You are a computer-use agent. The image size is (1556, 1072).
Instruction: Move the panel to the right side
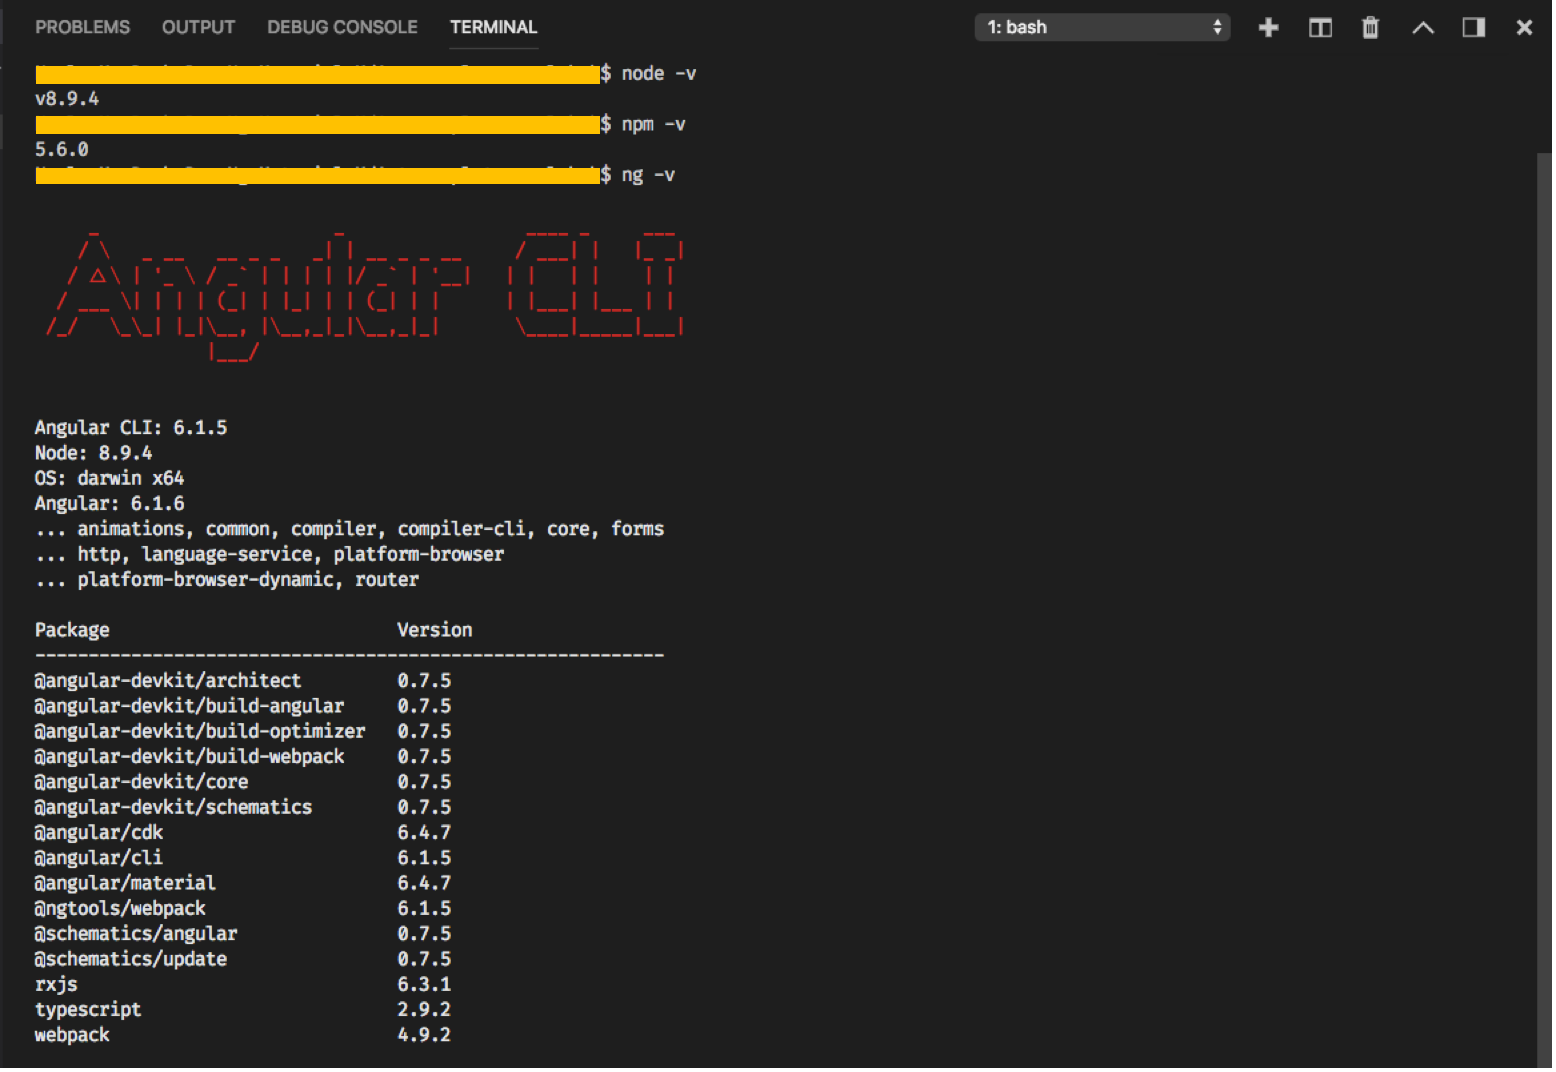pyautogui.click(x=1473, y=27)
